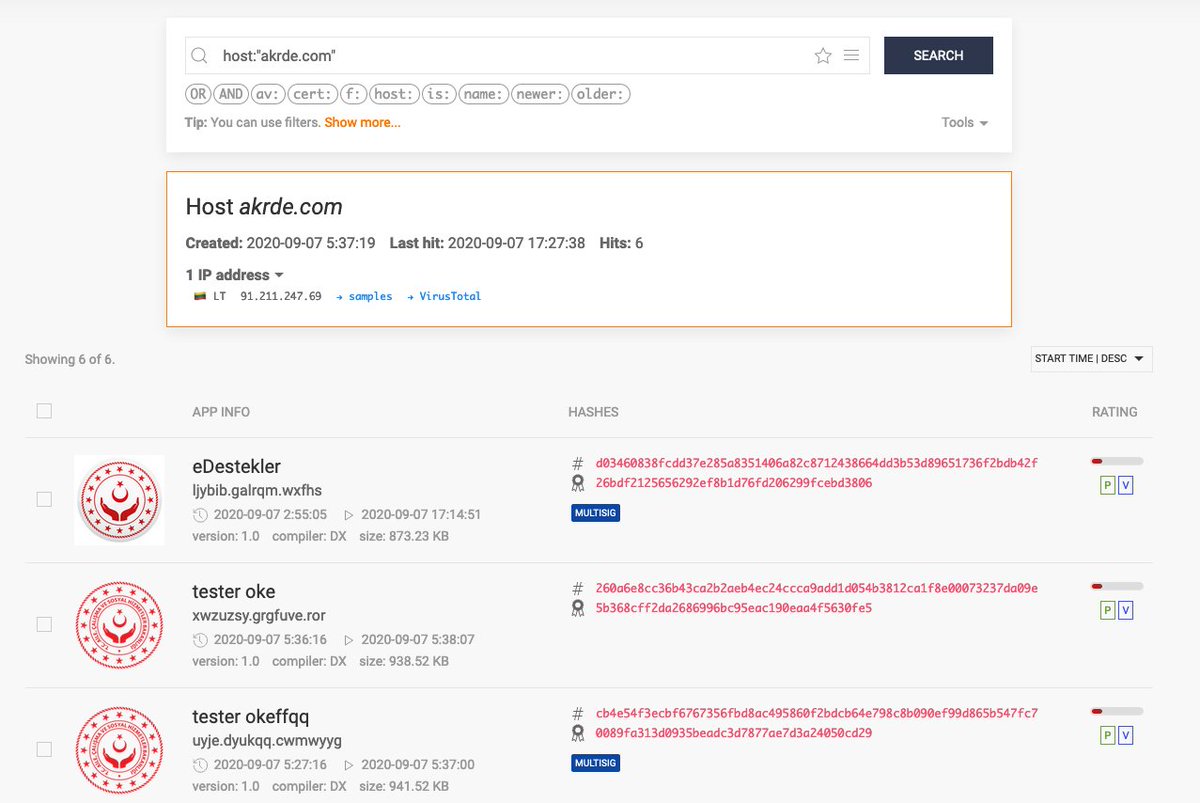Click the rating bar for tester oke
The image size is (1200, 803).
tap(1117, 586)
